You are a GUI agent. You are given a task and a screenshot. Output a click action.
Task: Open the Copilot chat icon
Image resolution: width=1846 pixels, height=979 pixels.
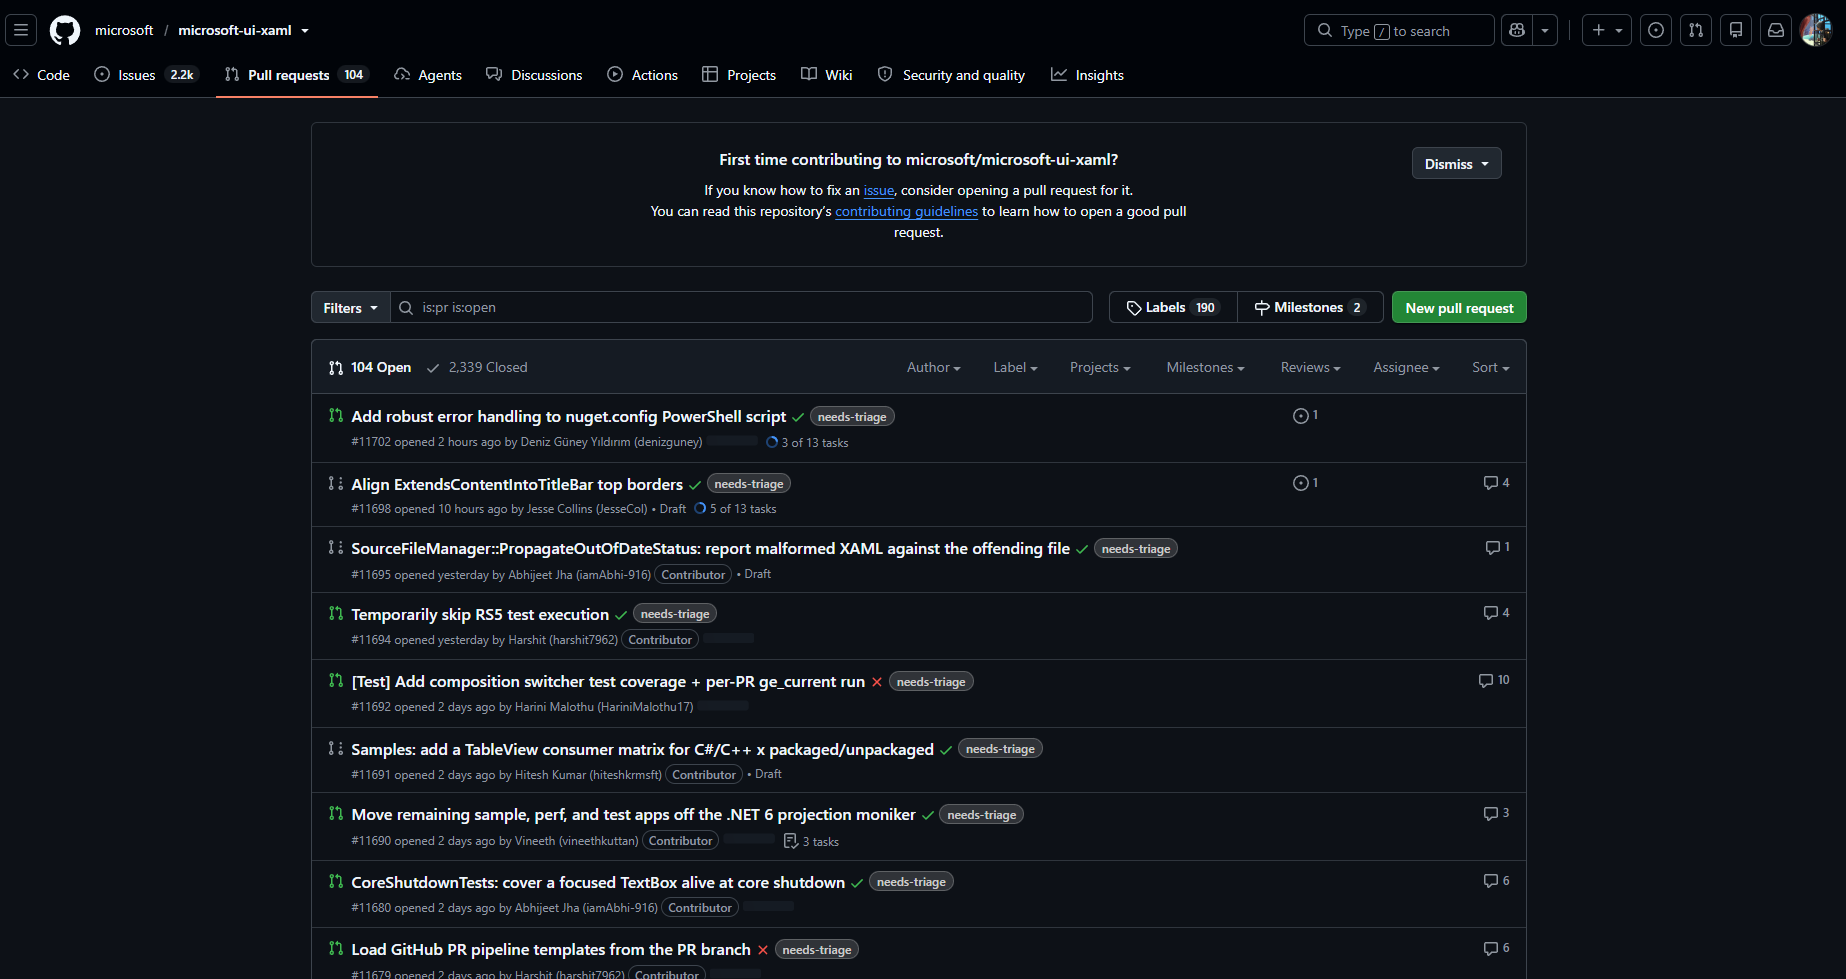pos(1517,30)
